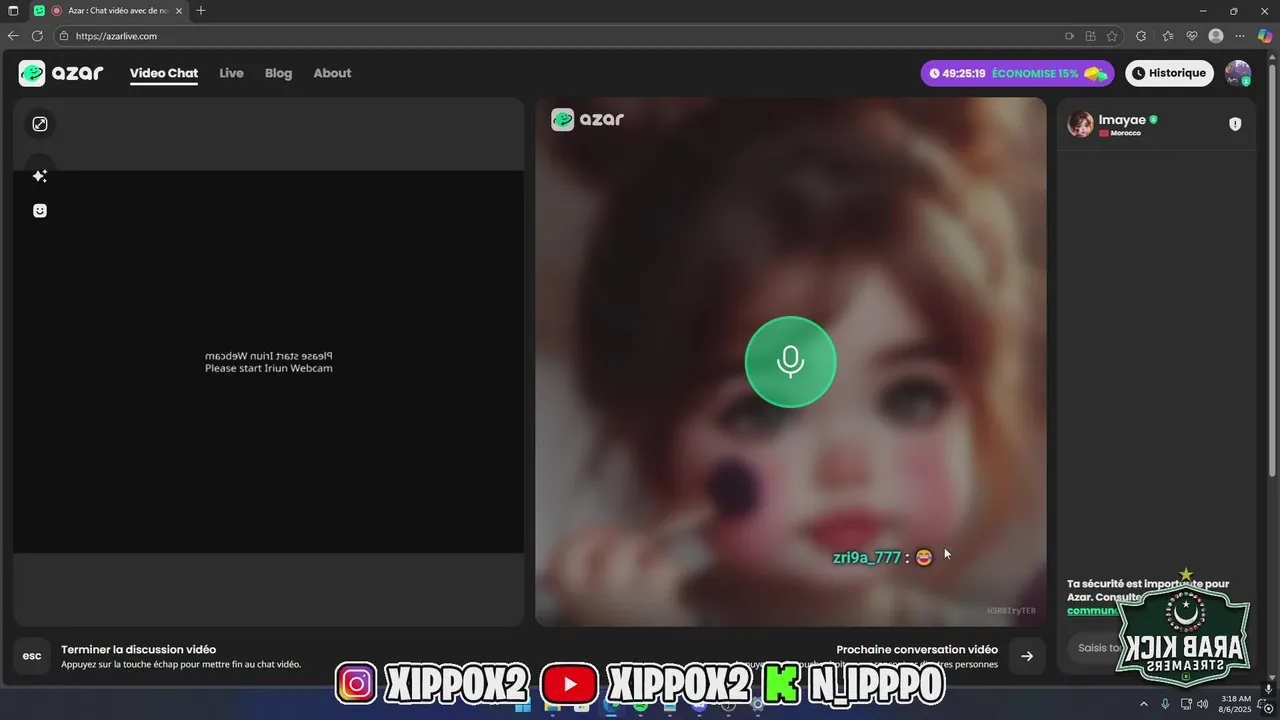This screenshot has width=1280, height=720.
Task: Click the split screen icon in address bar
Action: pyautogui.click(x=1091, y=36)
